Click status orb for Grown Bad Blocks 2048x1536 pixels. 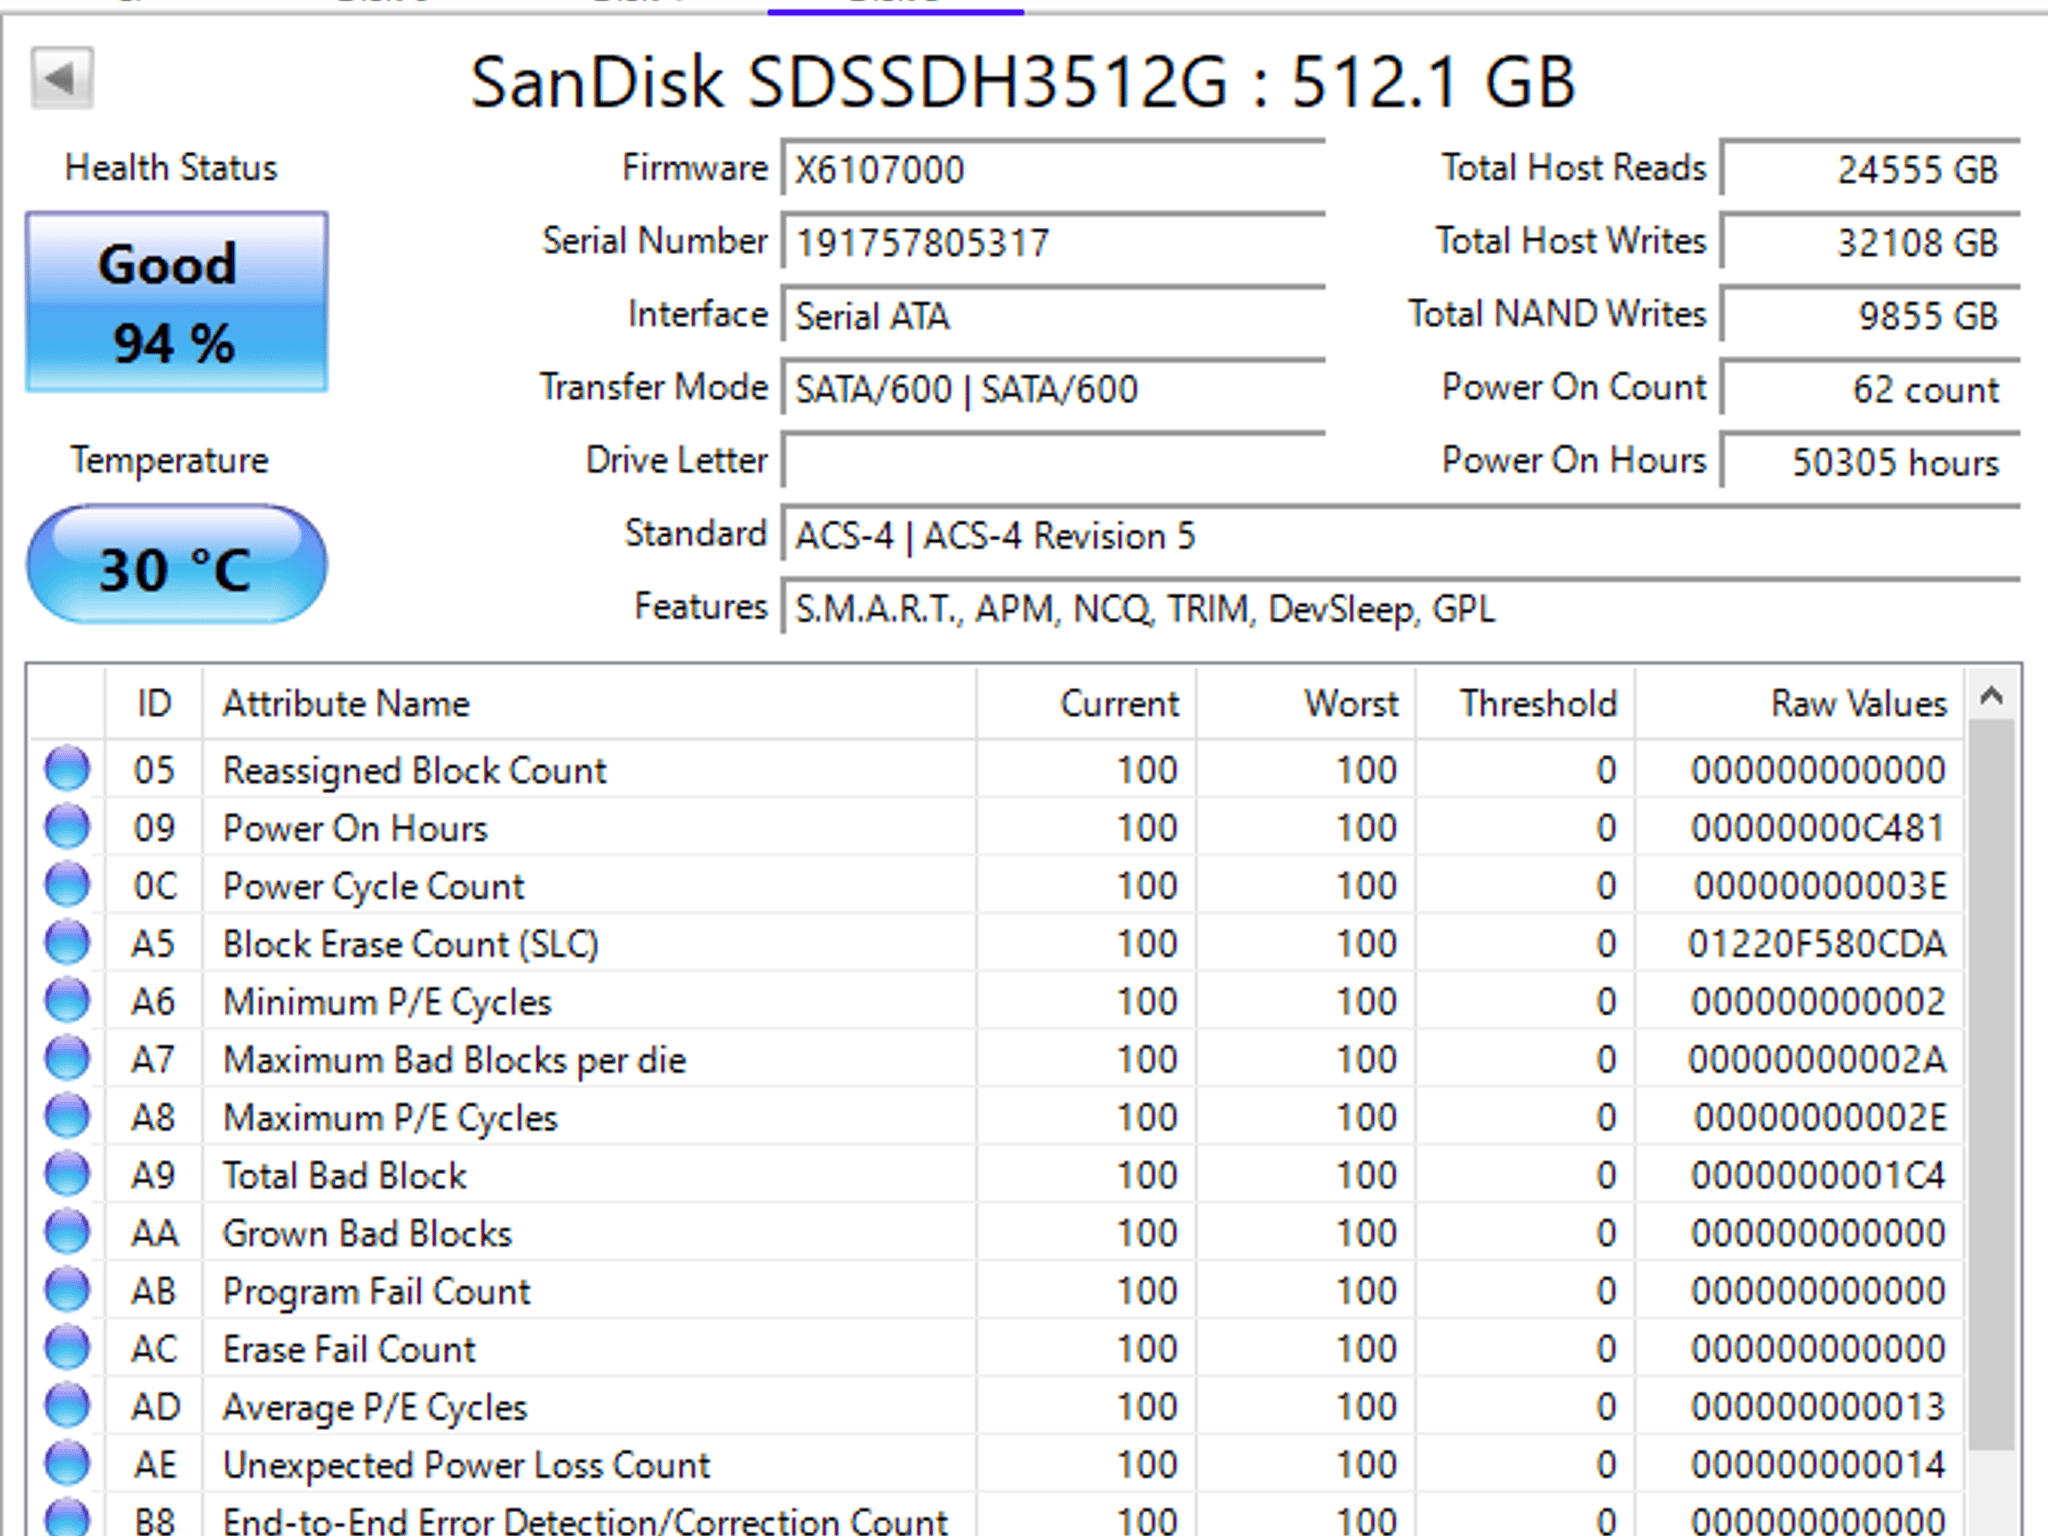point(67,1233)
